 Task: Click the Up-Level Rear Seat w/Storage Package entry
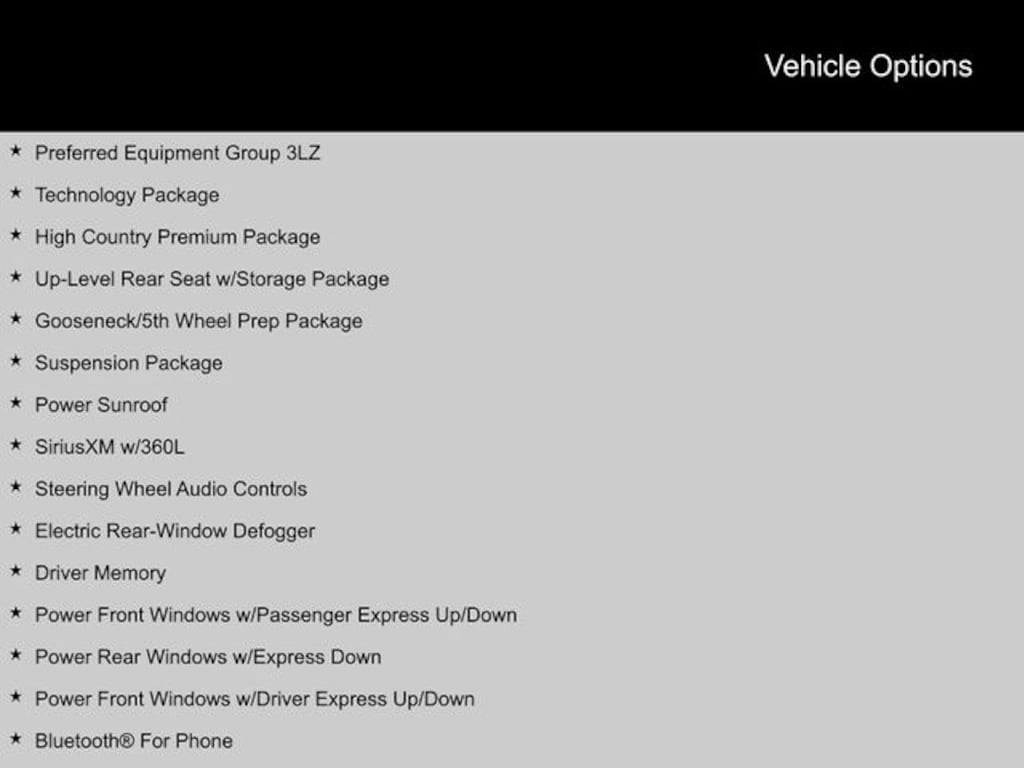[211, 279]
